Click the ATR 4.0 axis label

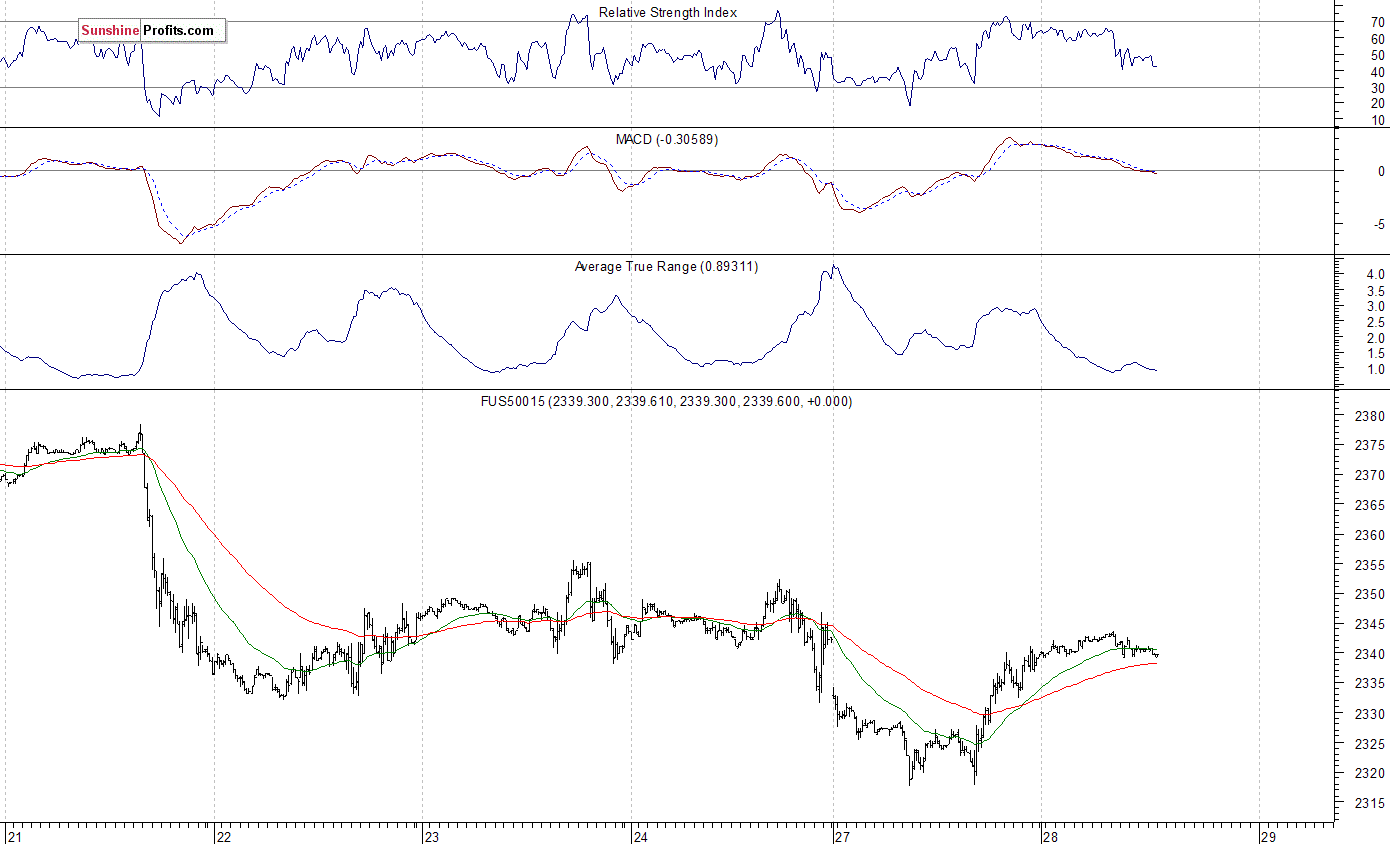coord(1375,274)
